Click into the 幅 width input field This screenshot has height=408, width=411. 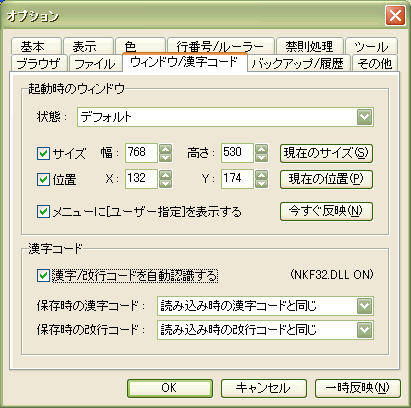coord(141,153)
